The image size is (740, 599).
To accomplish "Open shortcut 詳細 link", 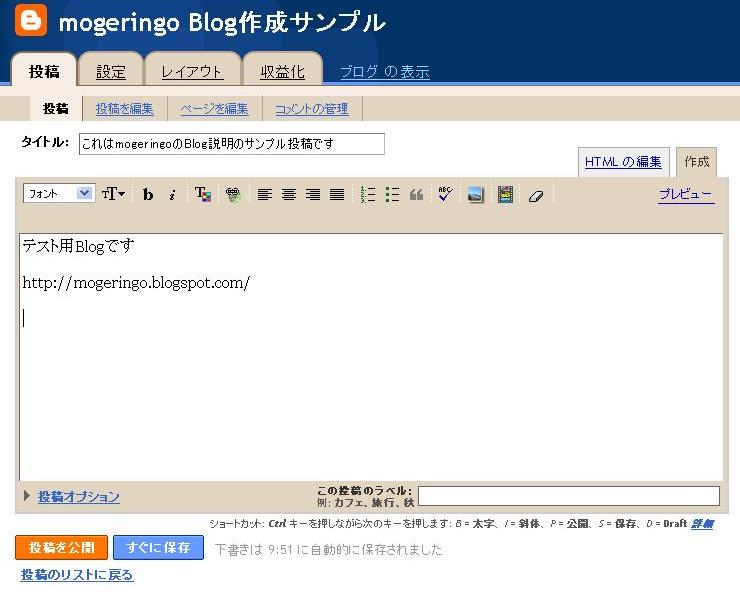I will pos(702,523).
